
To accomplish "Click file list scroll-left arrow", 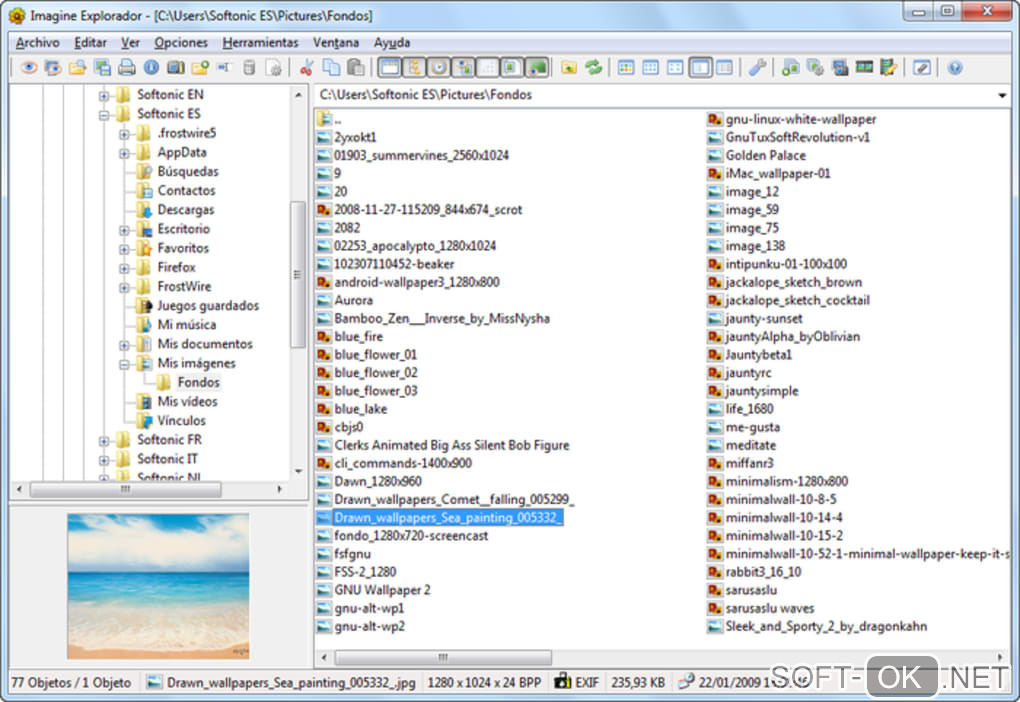I will [325, 657].
